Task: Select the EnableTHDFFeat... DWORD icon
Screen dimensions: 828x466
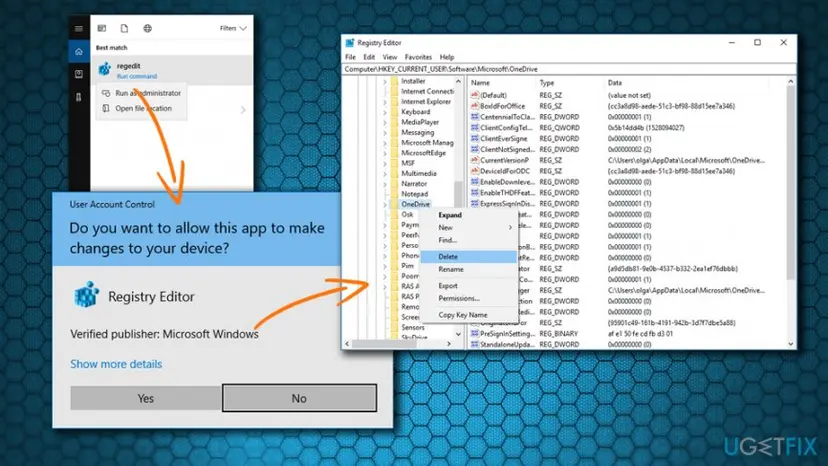Action: [475, 193]
